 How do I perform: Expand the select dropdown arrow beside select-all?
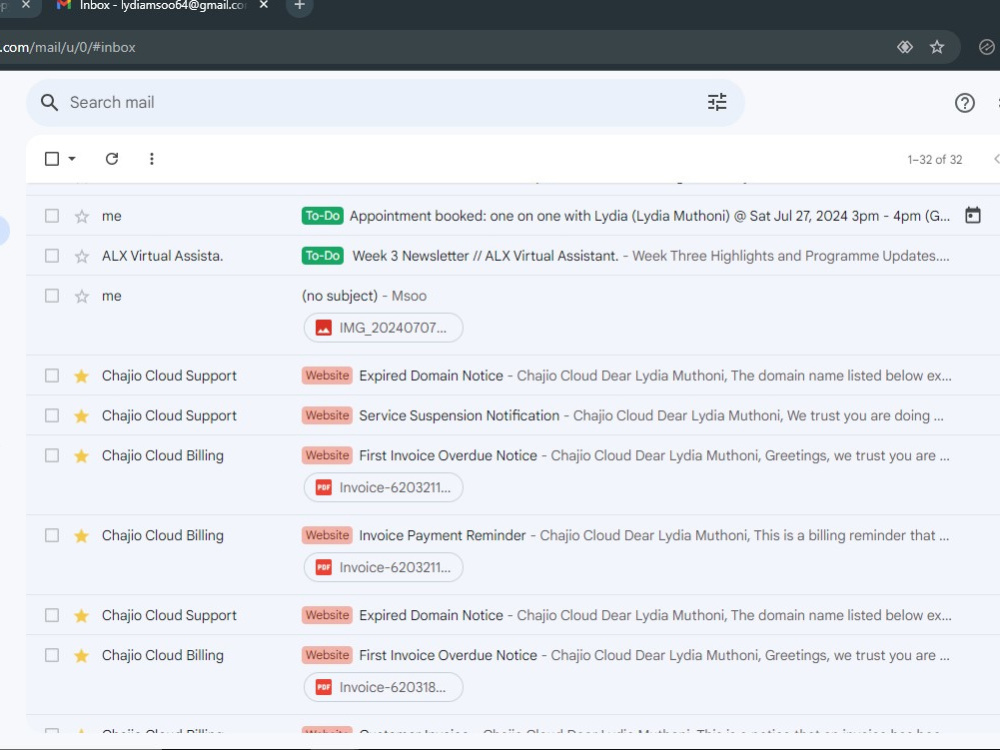pos(72,159)
